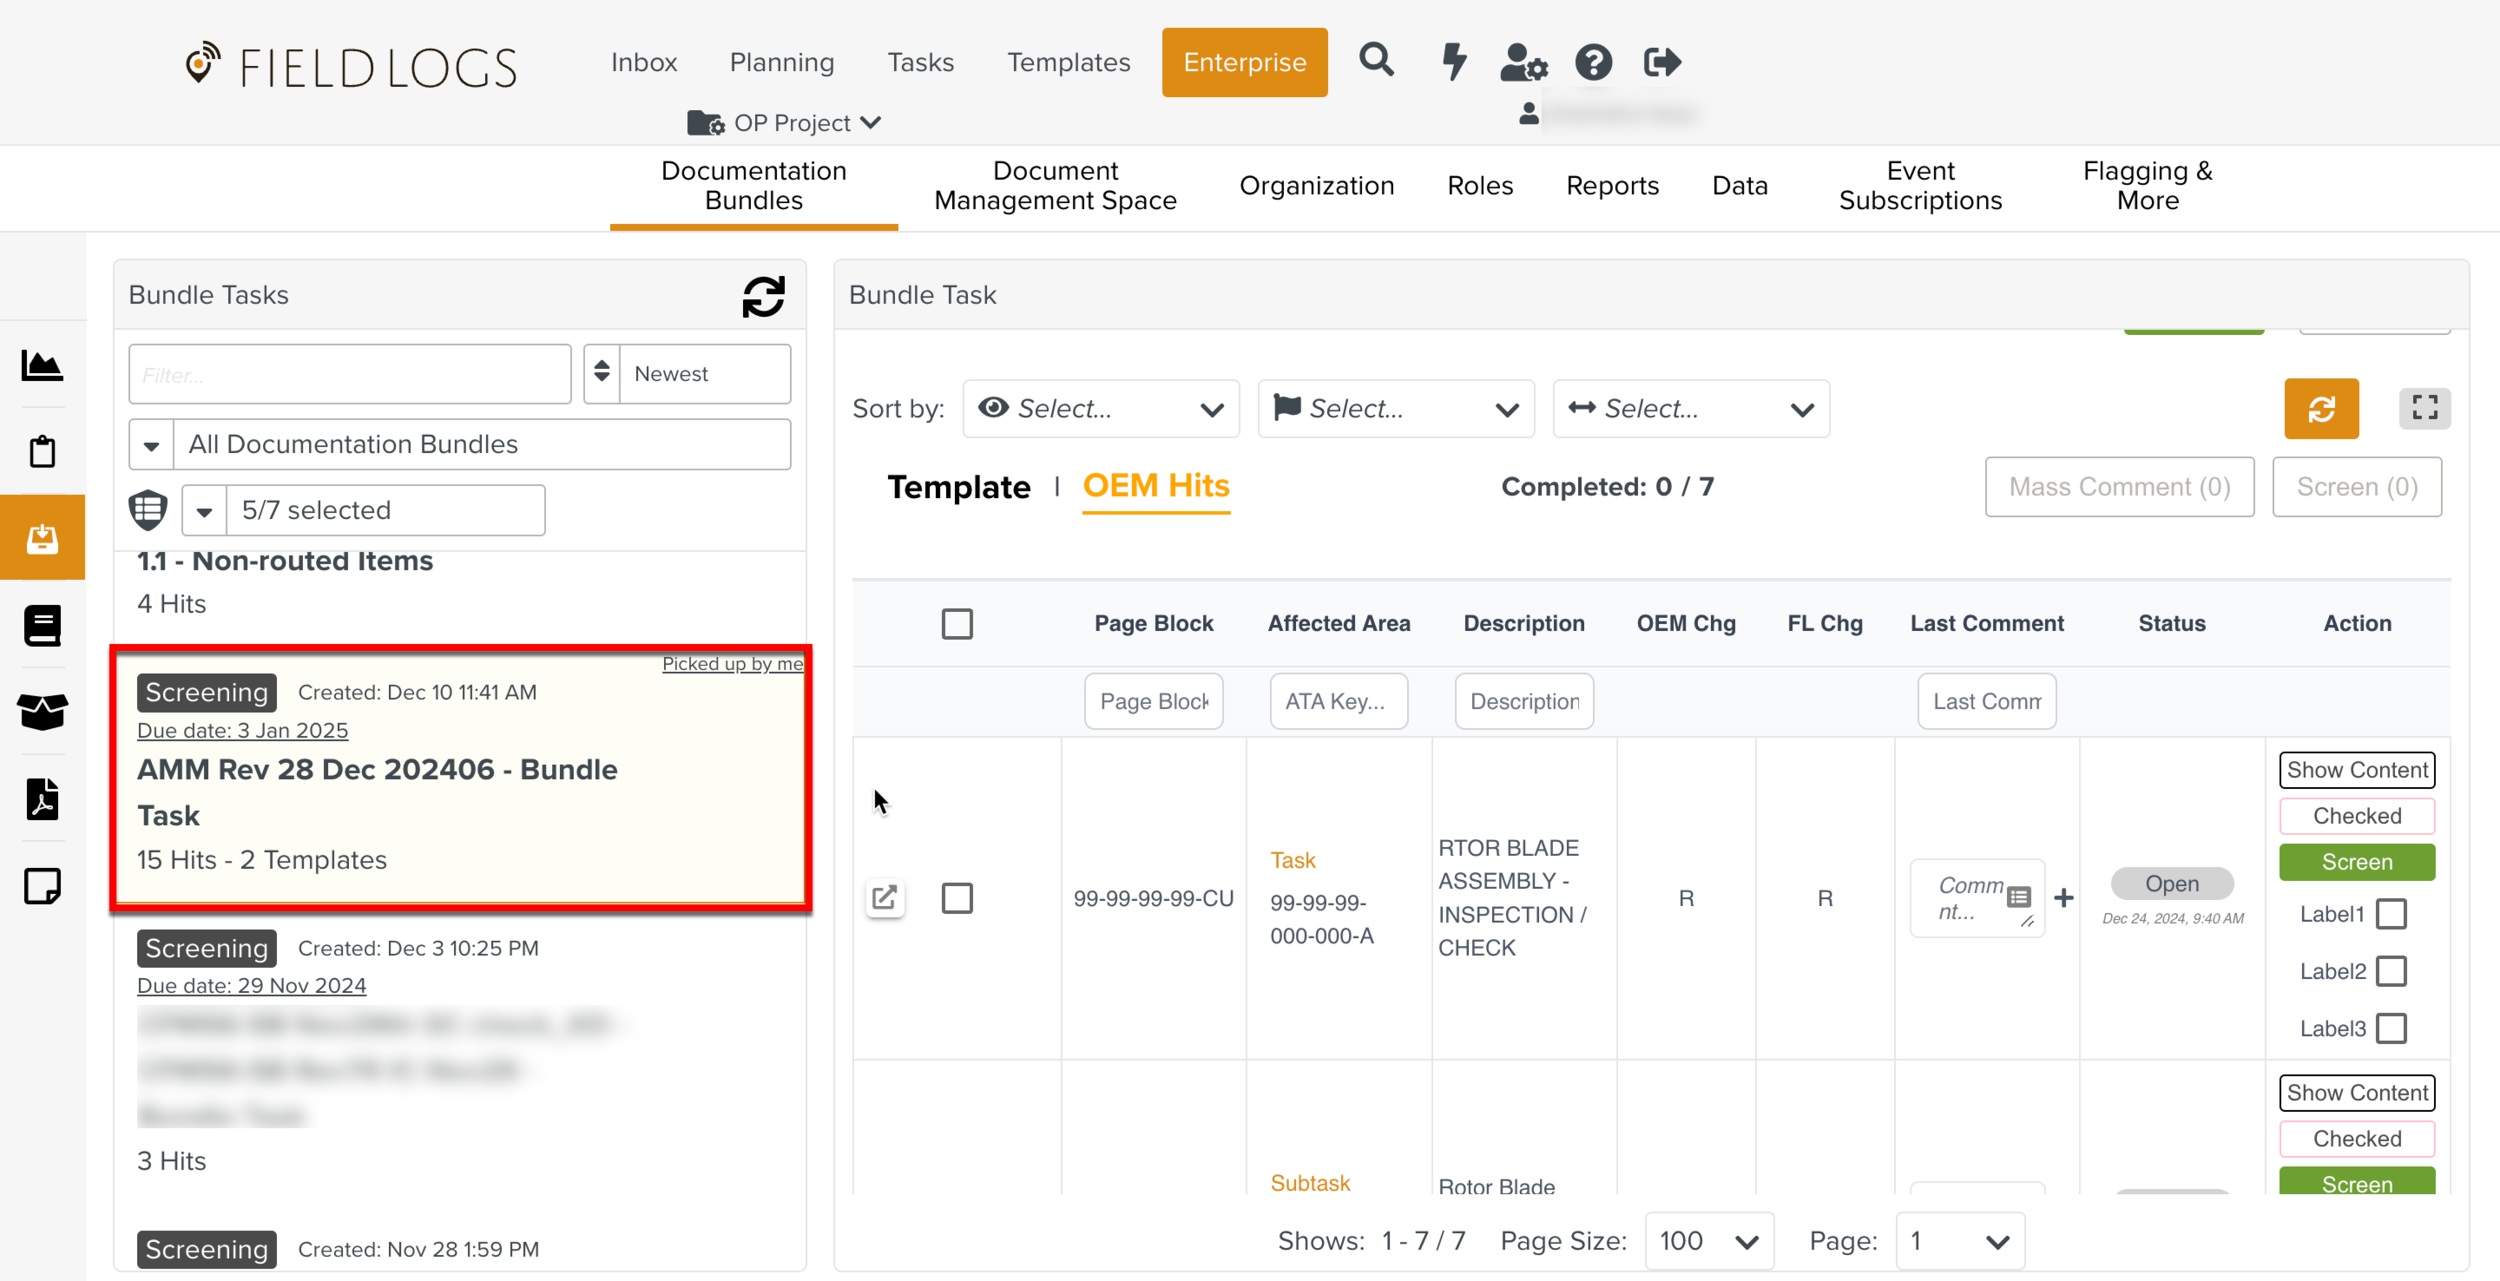Select the Enterprise menu
The height and width of the screenshot is (1281, 2500).
point(1244,62)
